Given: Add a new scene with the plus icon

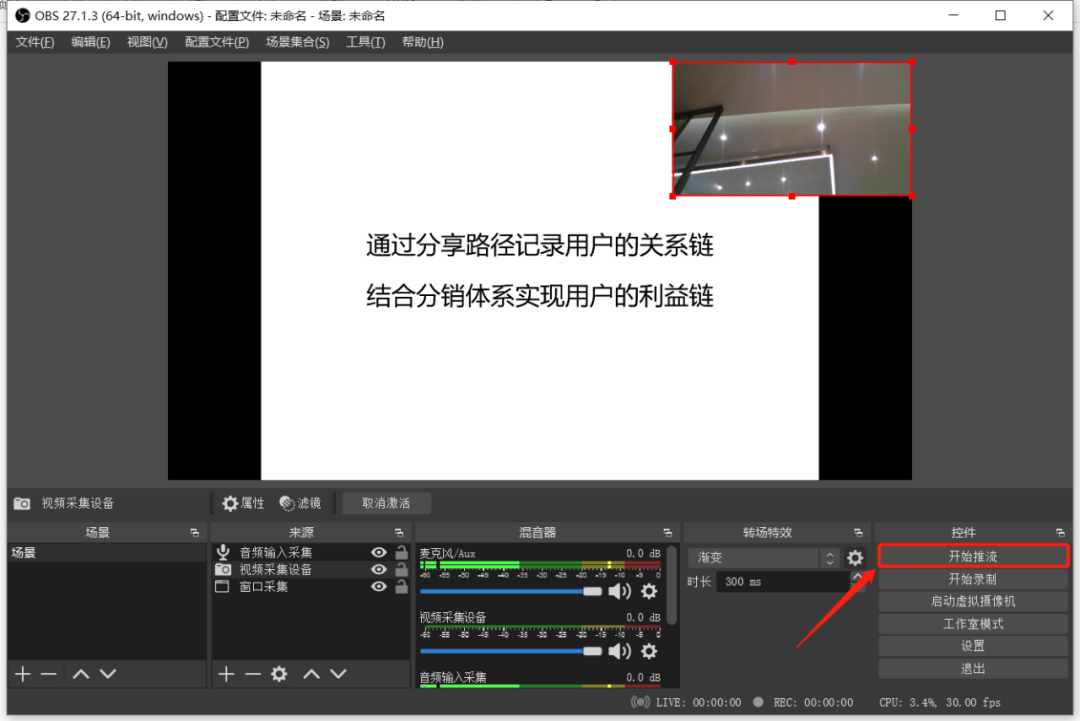Looking at the screenshot, I should pos(22,674).
